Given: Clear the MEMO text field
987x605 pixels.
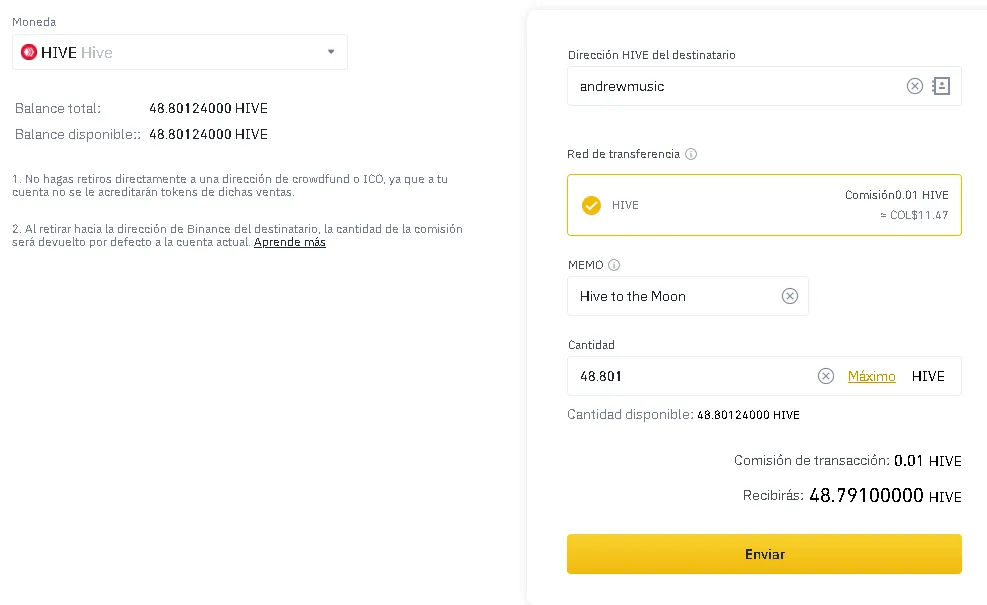Looking at the screenshot, I should click(789, 296).
